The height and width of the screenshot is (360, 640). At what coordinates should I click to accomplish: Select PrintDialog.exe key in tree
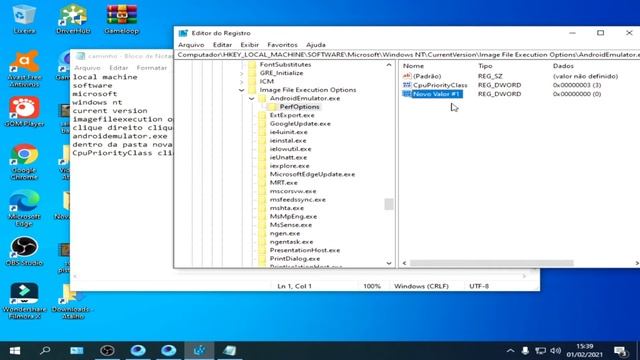pyautogui.click(x=295, y=259)
